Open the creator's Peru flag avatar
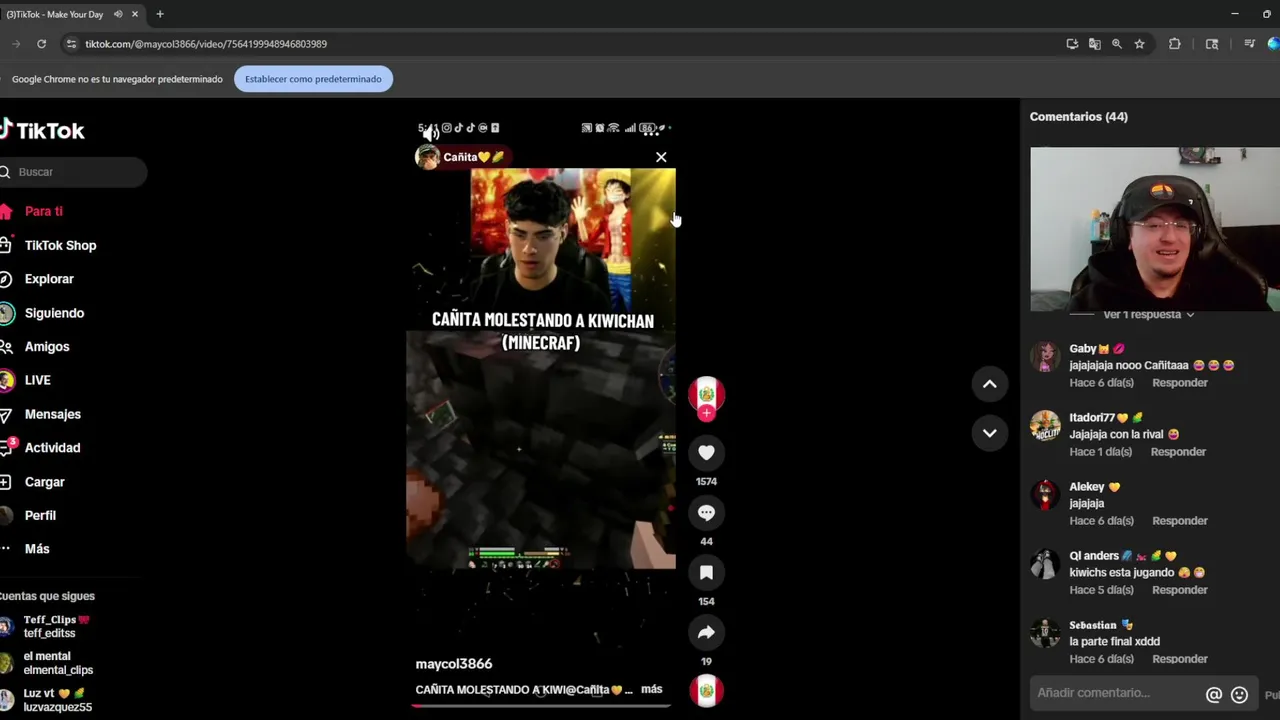 [x=706, y=393]
